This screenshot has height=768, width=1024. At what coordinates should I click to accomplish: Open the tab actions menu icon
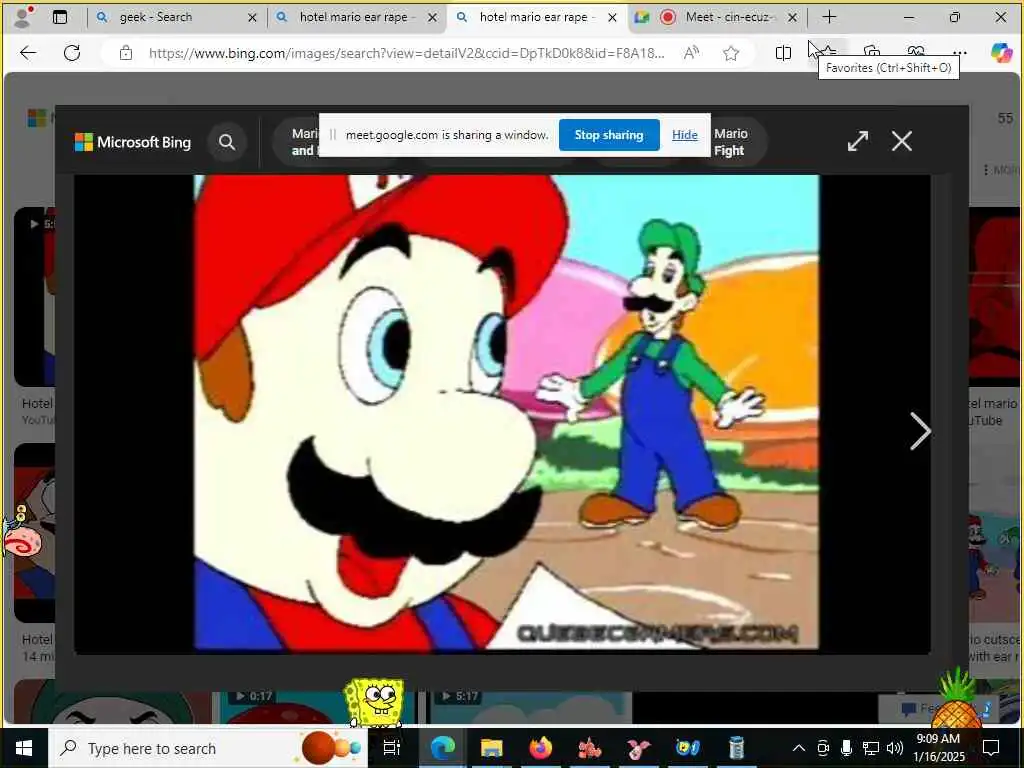(59, 17)
